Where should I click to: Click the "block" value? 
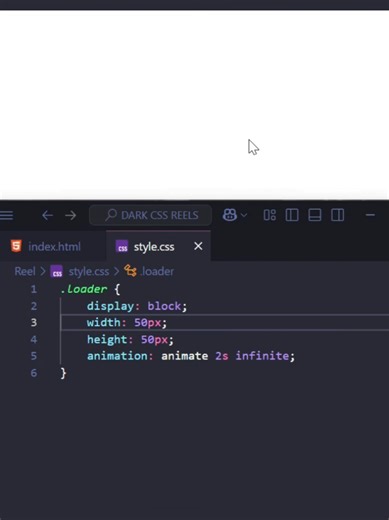pyautogui.click(x=164, y=306)
